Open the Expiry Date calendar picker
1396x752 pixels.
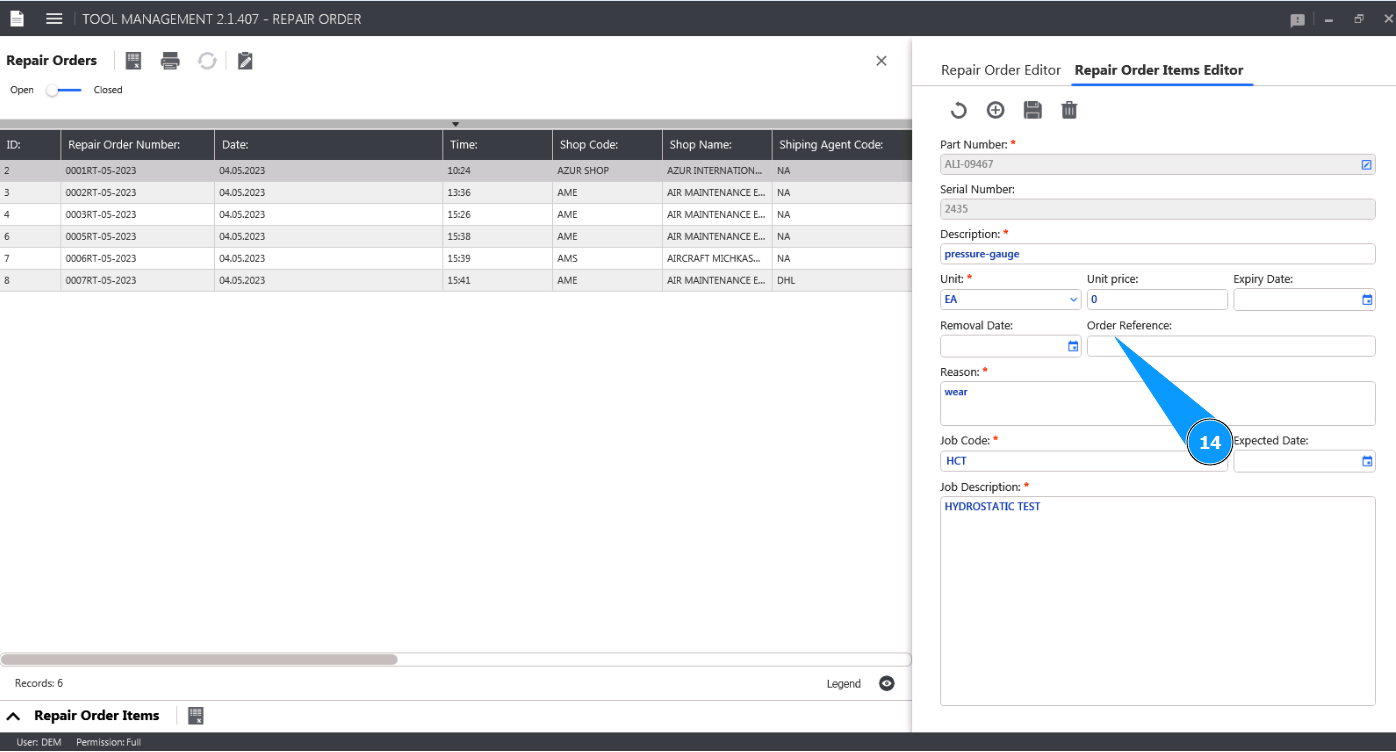(x=1367, y=300)
